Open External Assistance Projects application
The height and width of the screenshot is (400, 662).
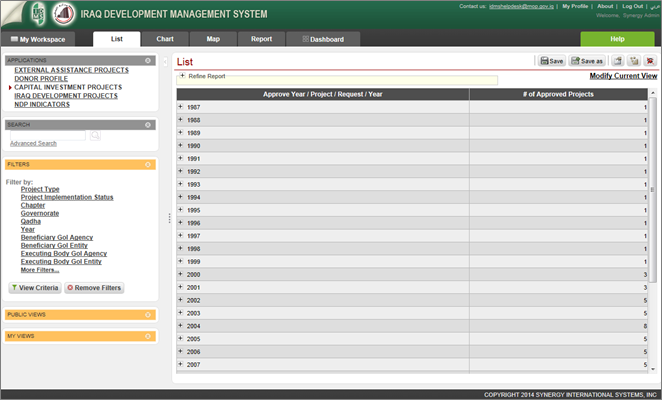(x=71, y=70)
